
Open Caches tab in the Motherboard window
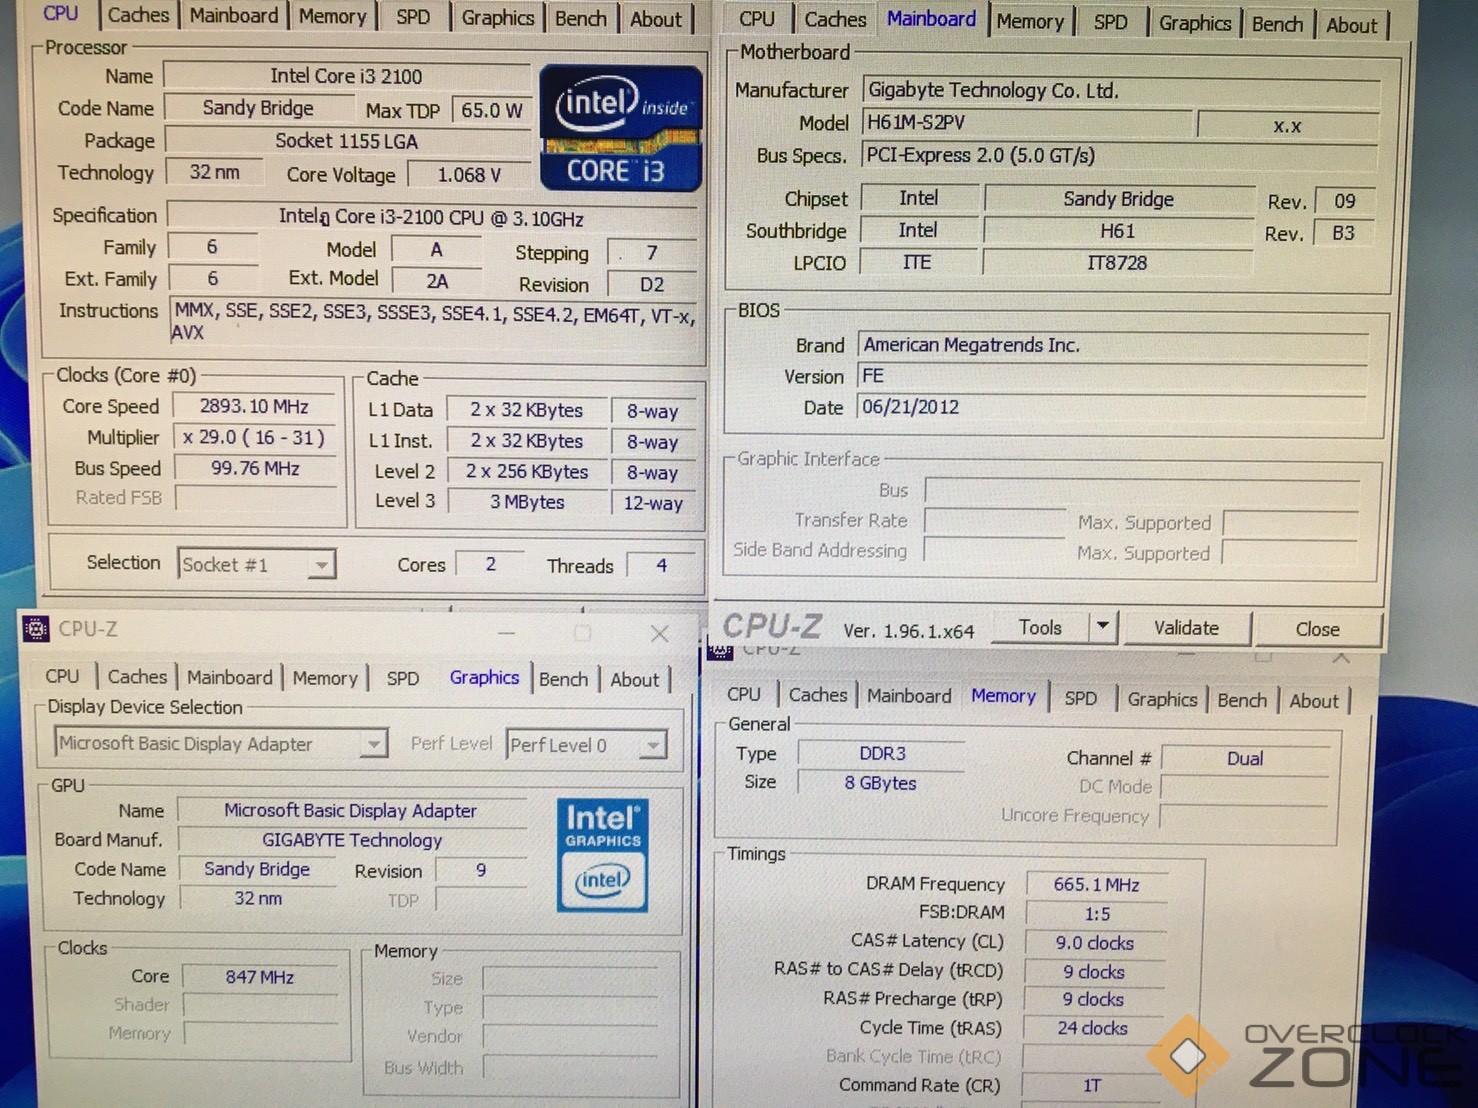[x=835, y=19]
